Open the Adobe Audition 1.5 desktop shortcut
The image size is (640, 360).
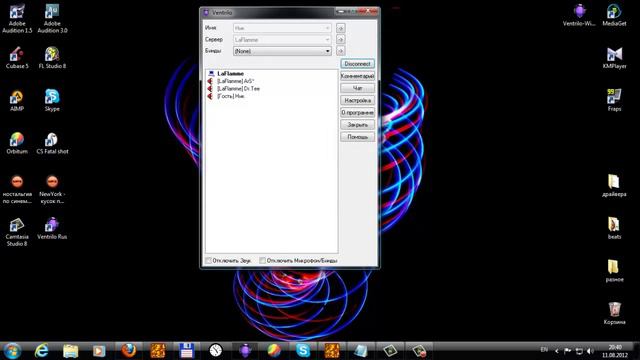click(17, 19)
